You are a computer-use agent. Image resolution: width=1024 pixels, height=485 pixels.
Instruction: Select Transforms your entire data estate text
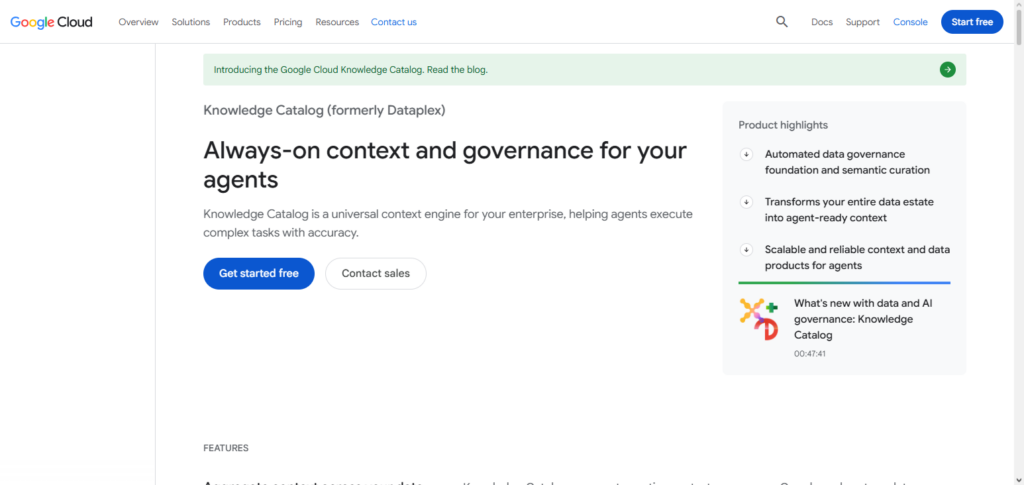850,210
